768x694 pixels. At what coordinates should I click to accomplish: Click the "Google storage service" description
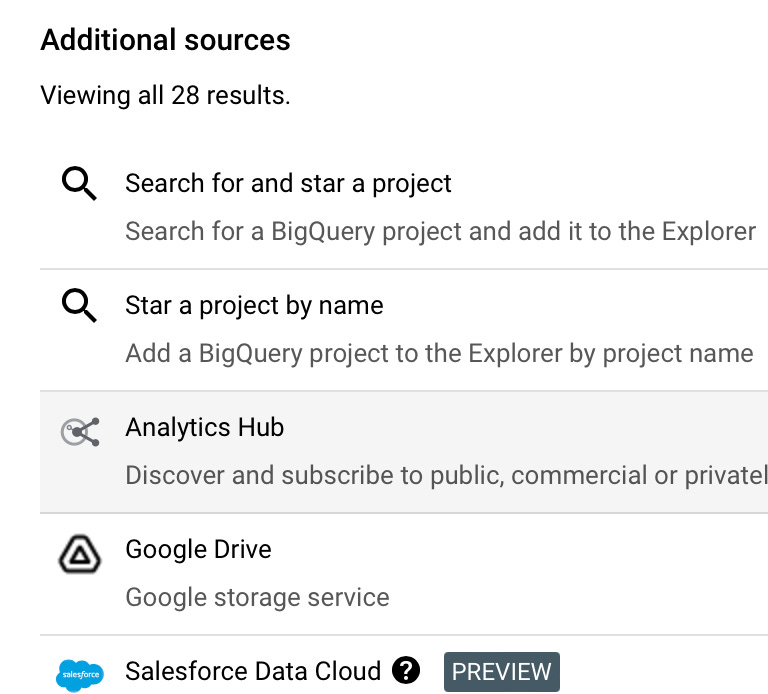coord(257,598)
